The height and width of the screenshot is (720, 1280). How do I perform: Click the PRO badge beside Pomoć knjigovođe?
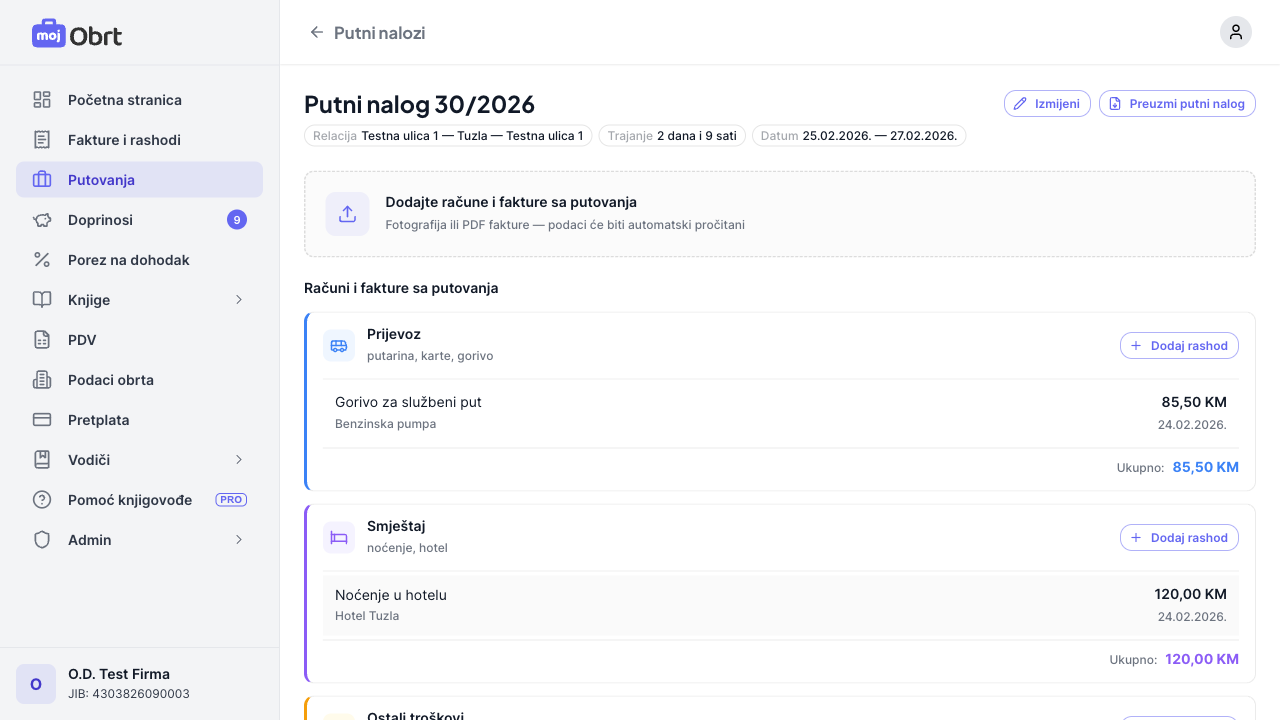[231, 500]
